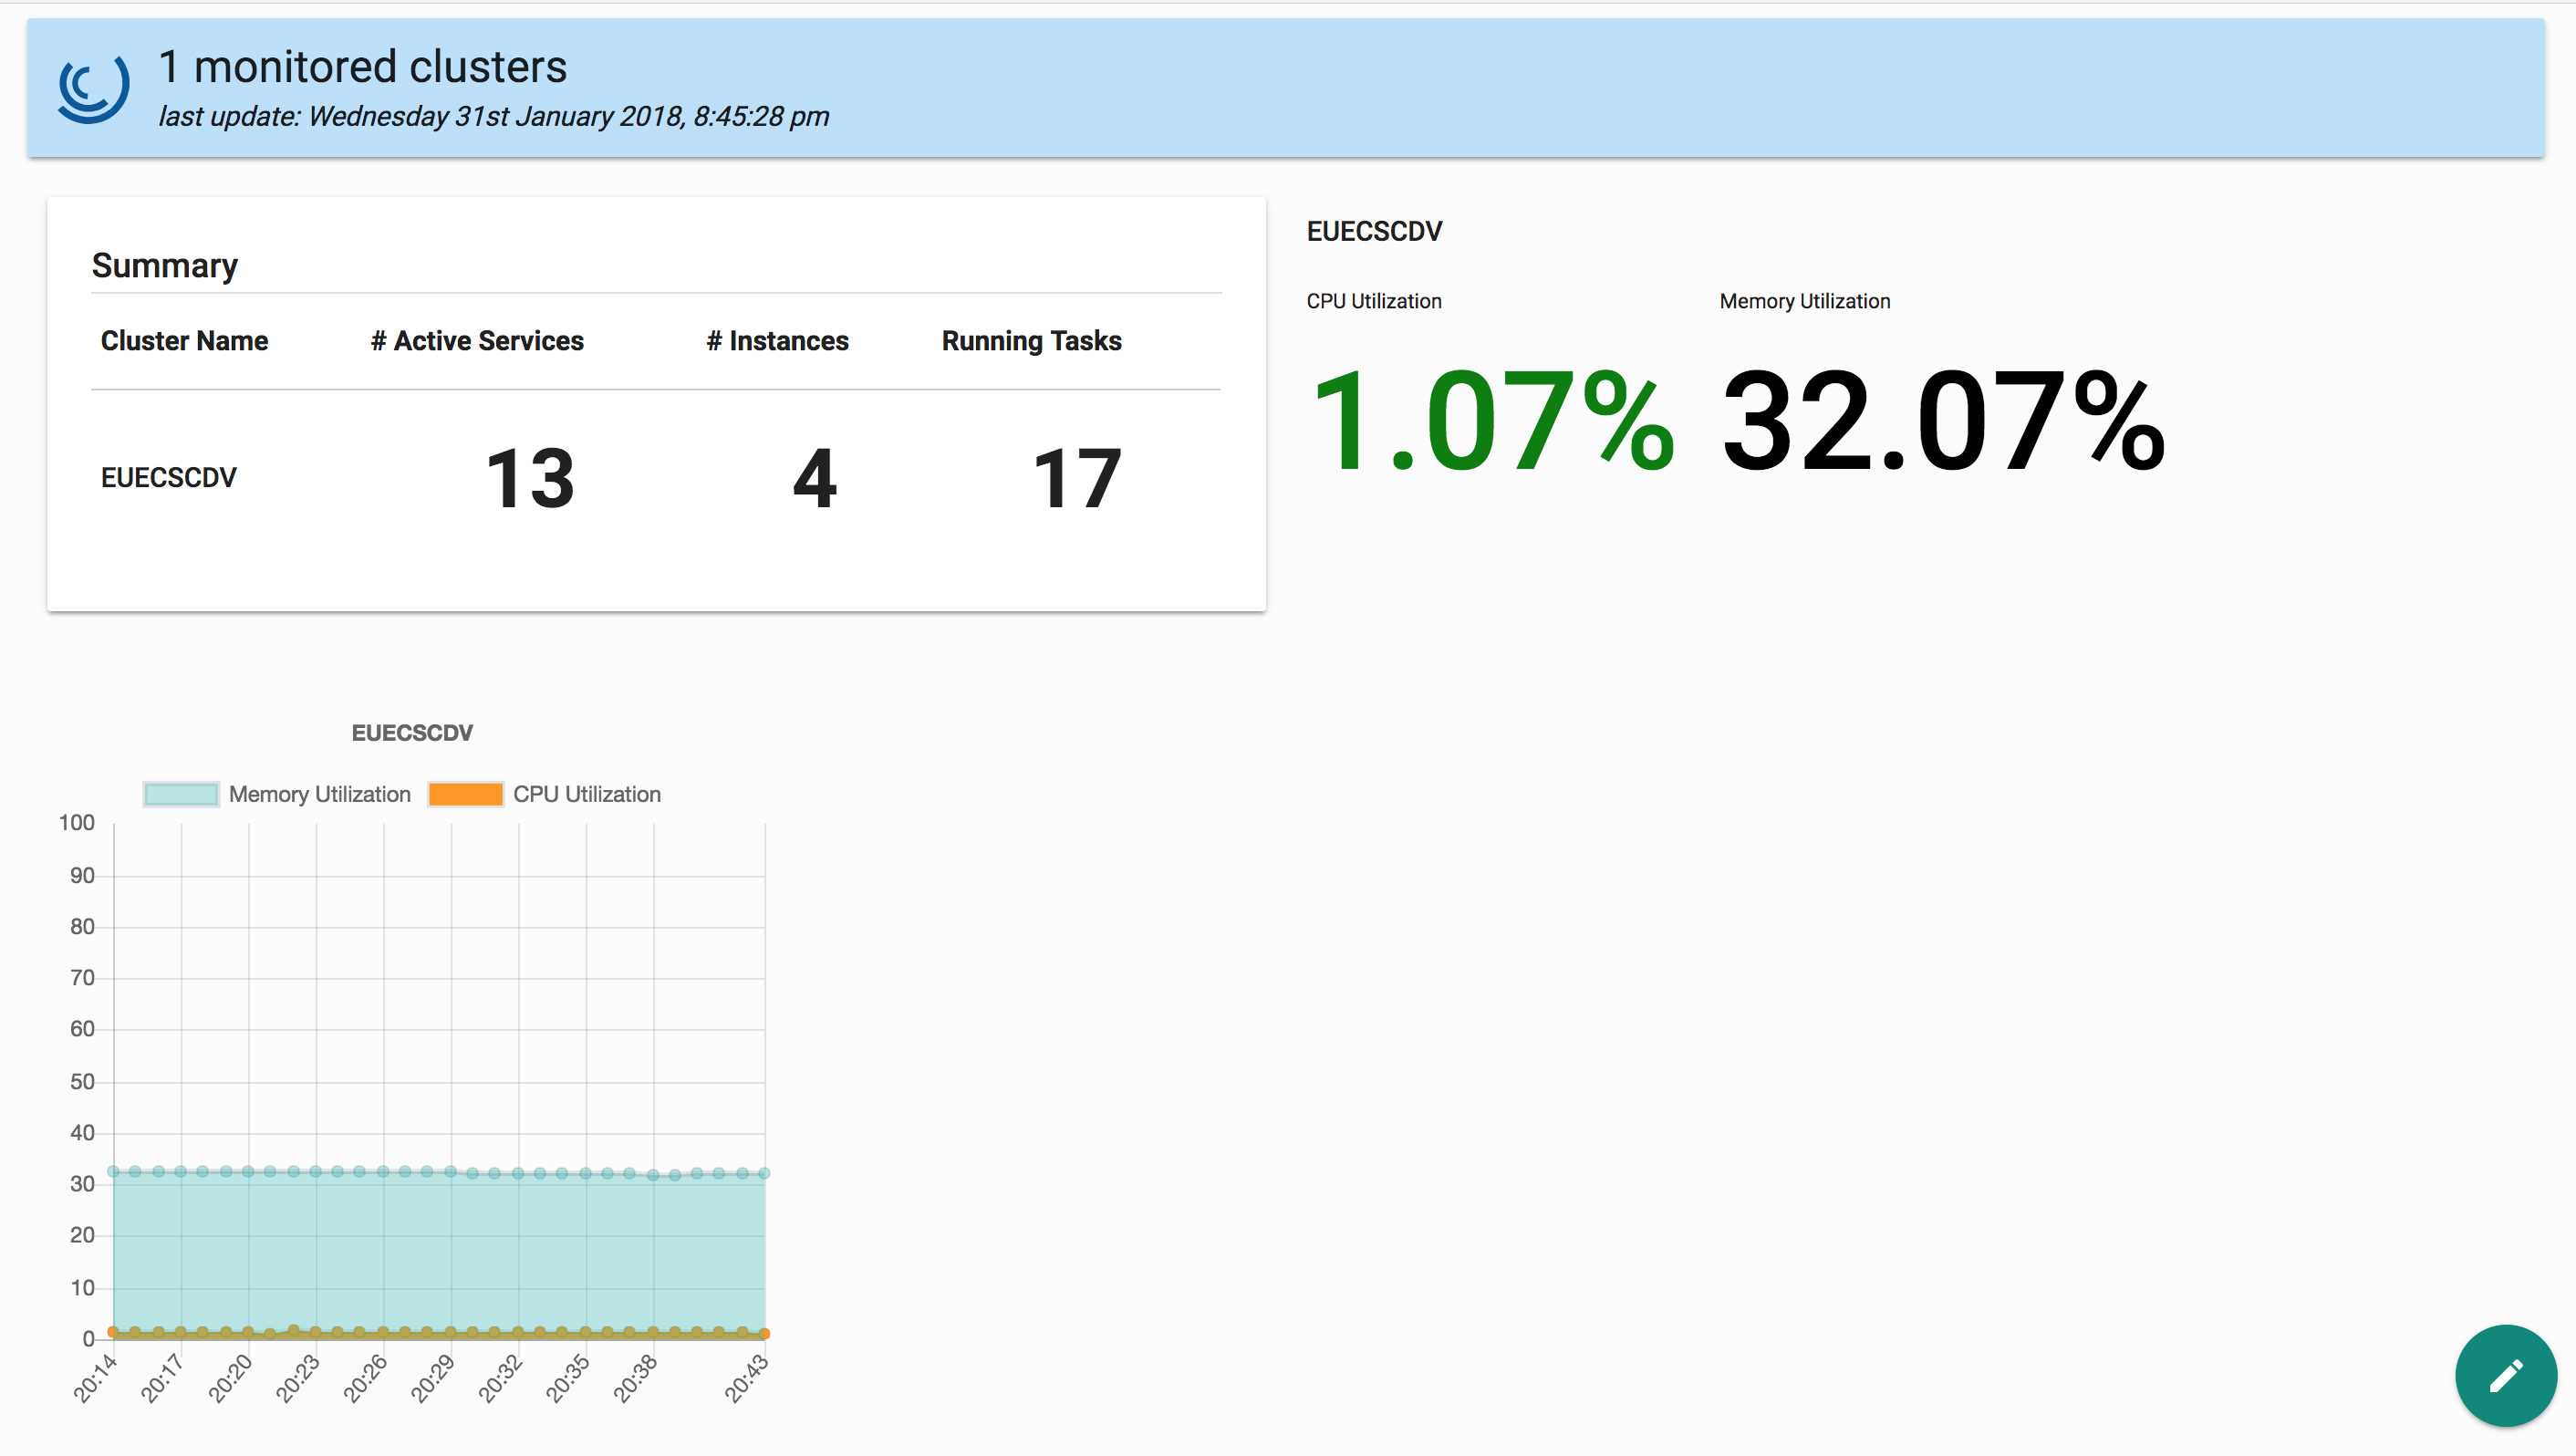Click the last memory data point at 20:43
Viewport: 2576px width, 1456px height.
764,1173
